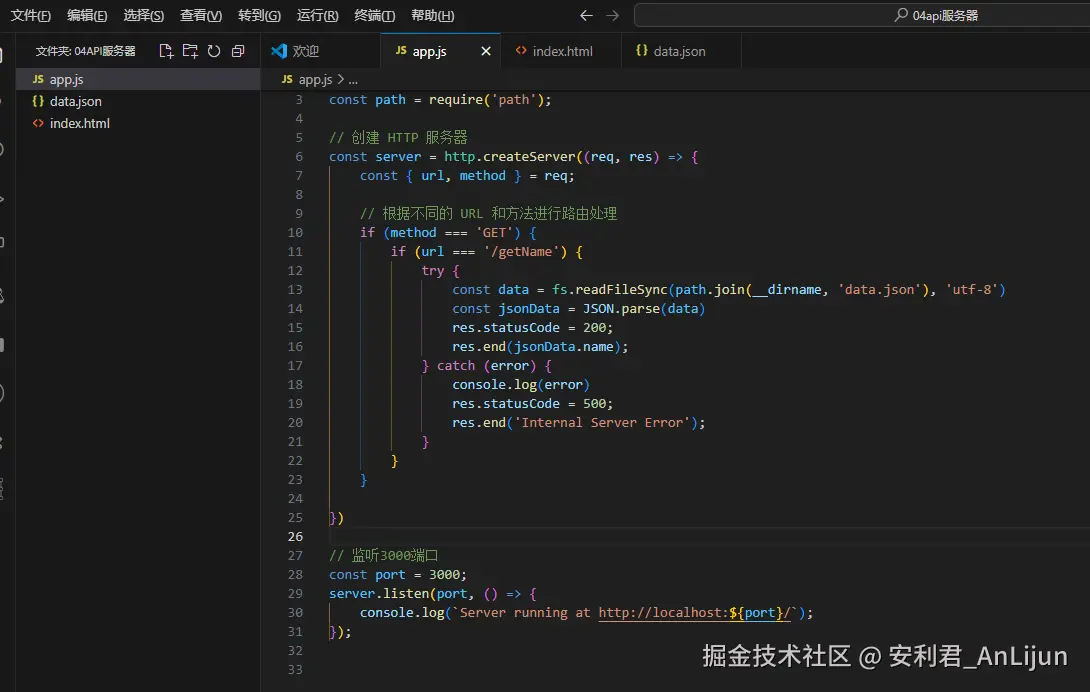Open the 编辑(E) menu

click(x=87, y=15)
